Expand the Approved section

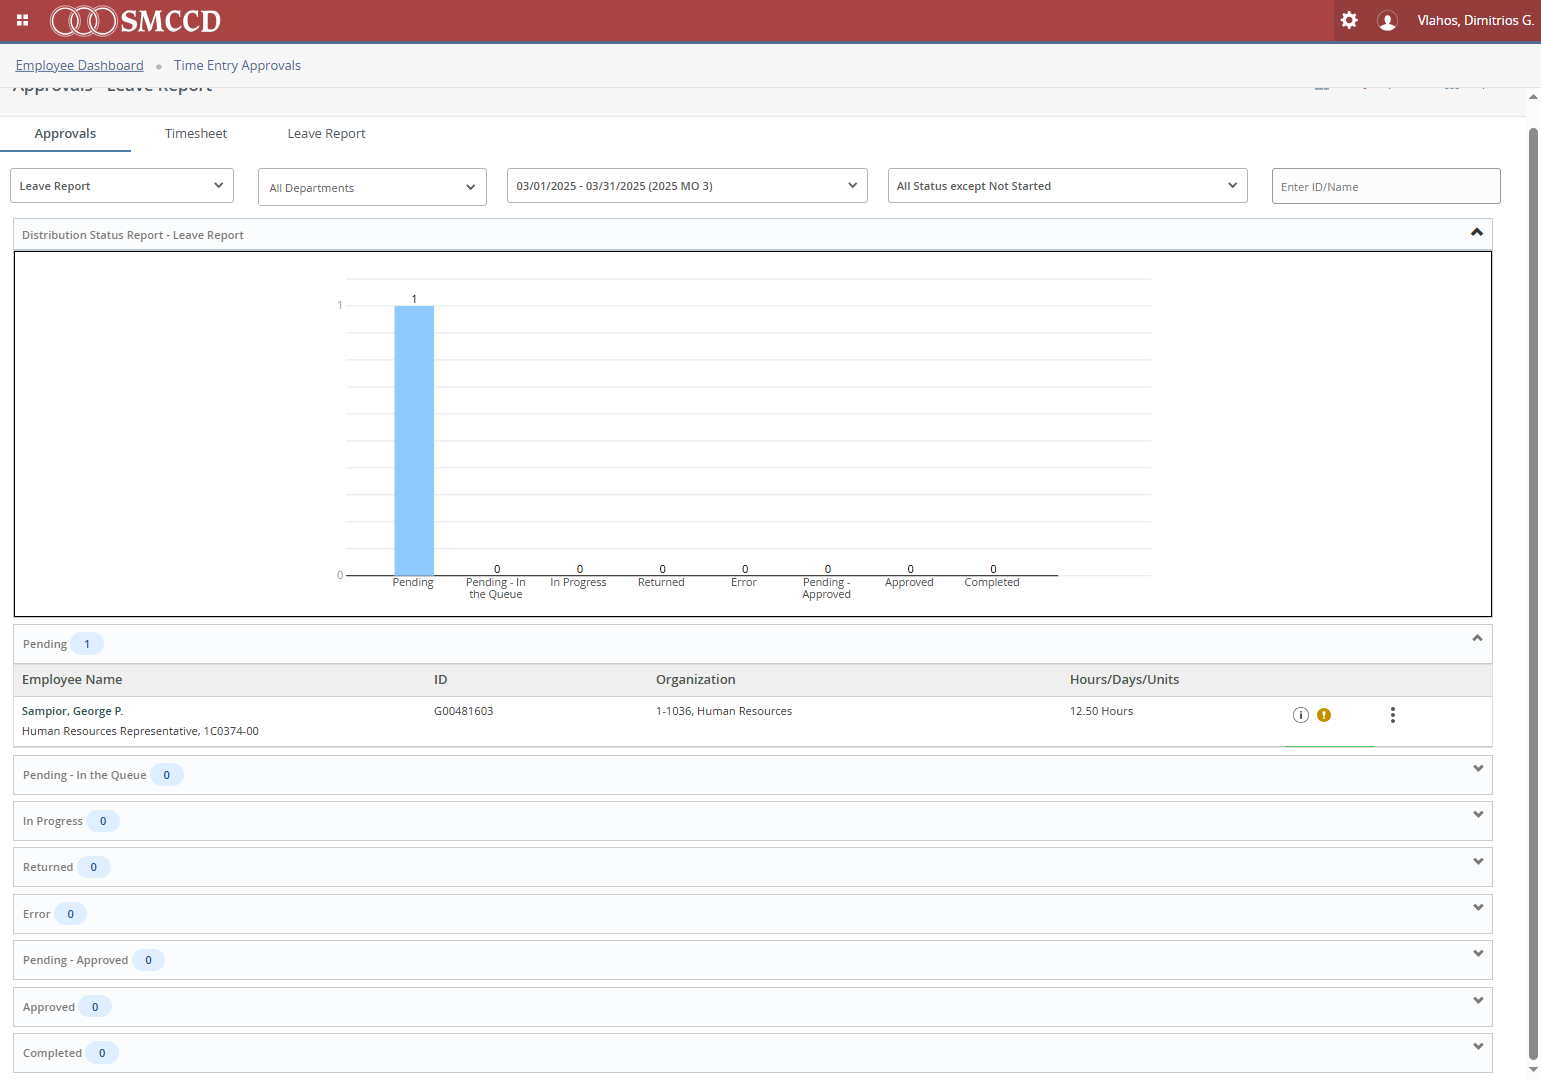point(1478,1000)
